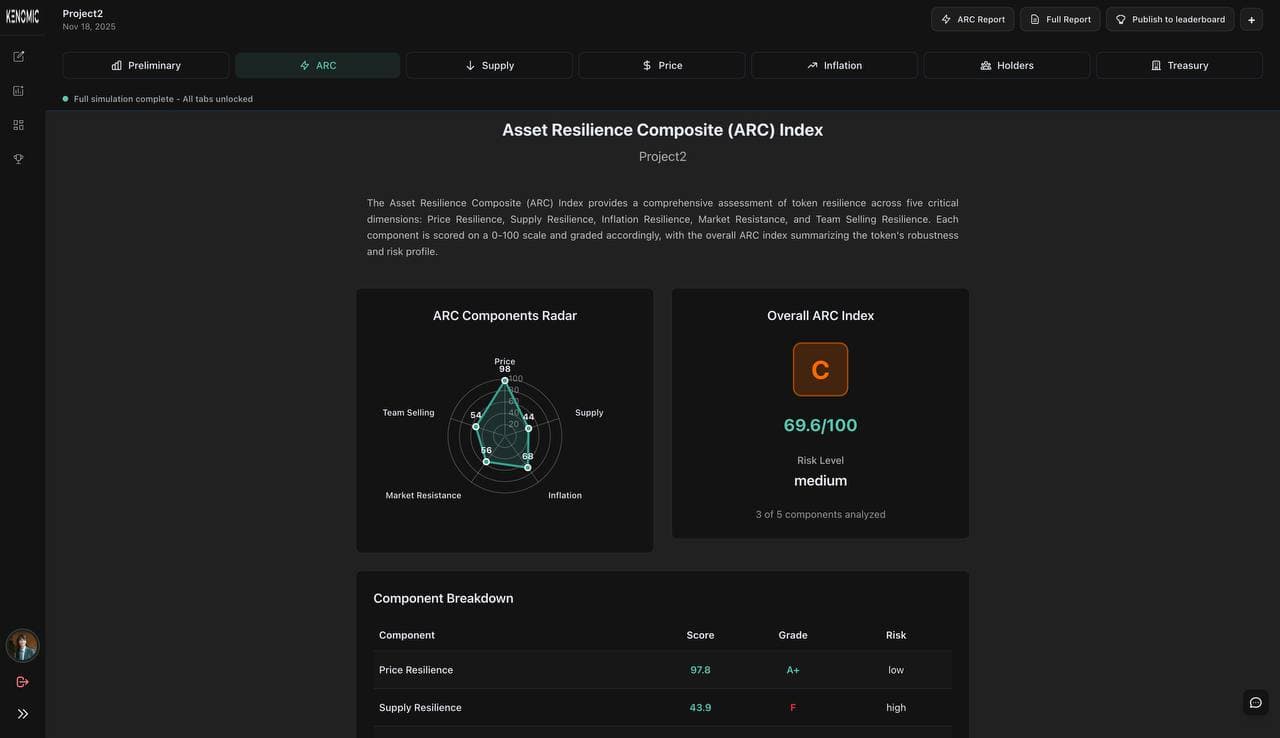Open the dashboard grid icon in the sidebar
Screen dimensions: 1280x738
tap(18, 124)
